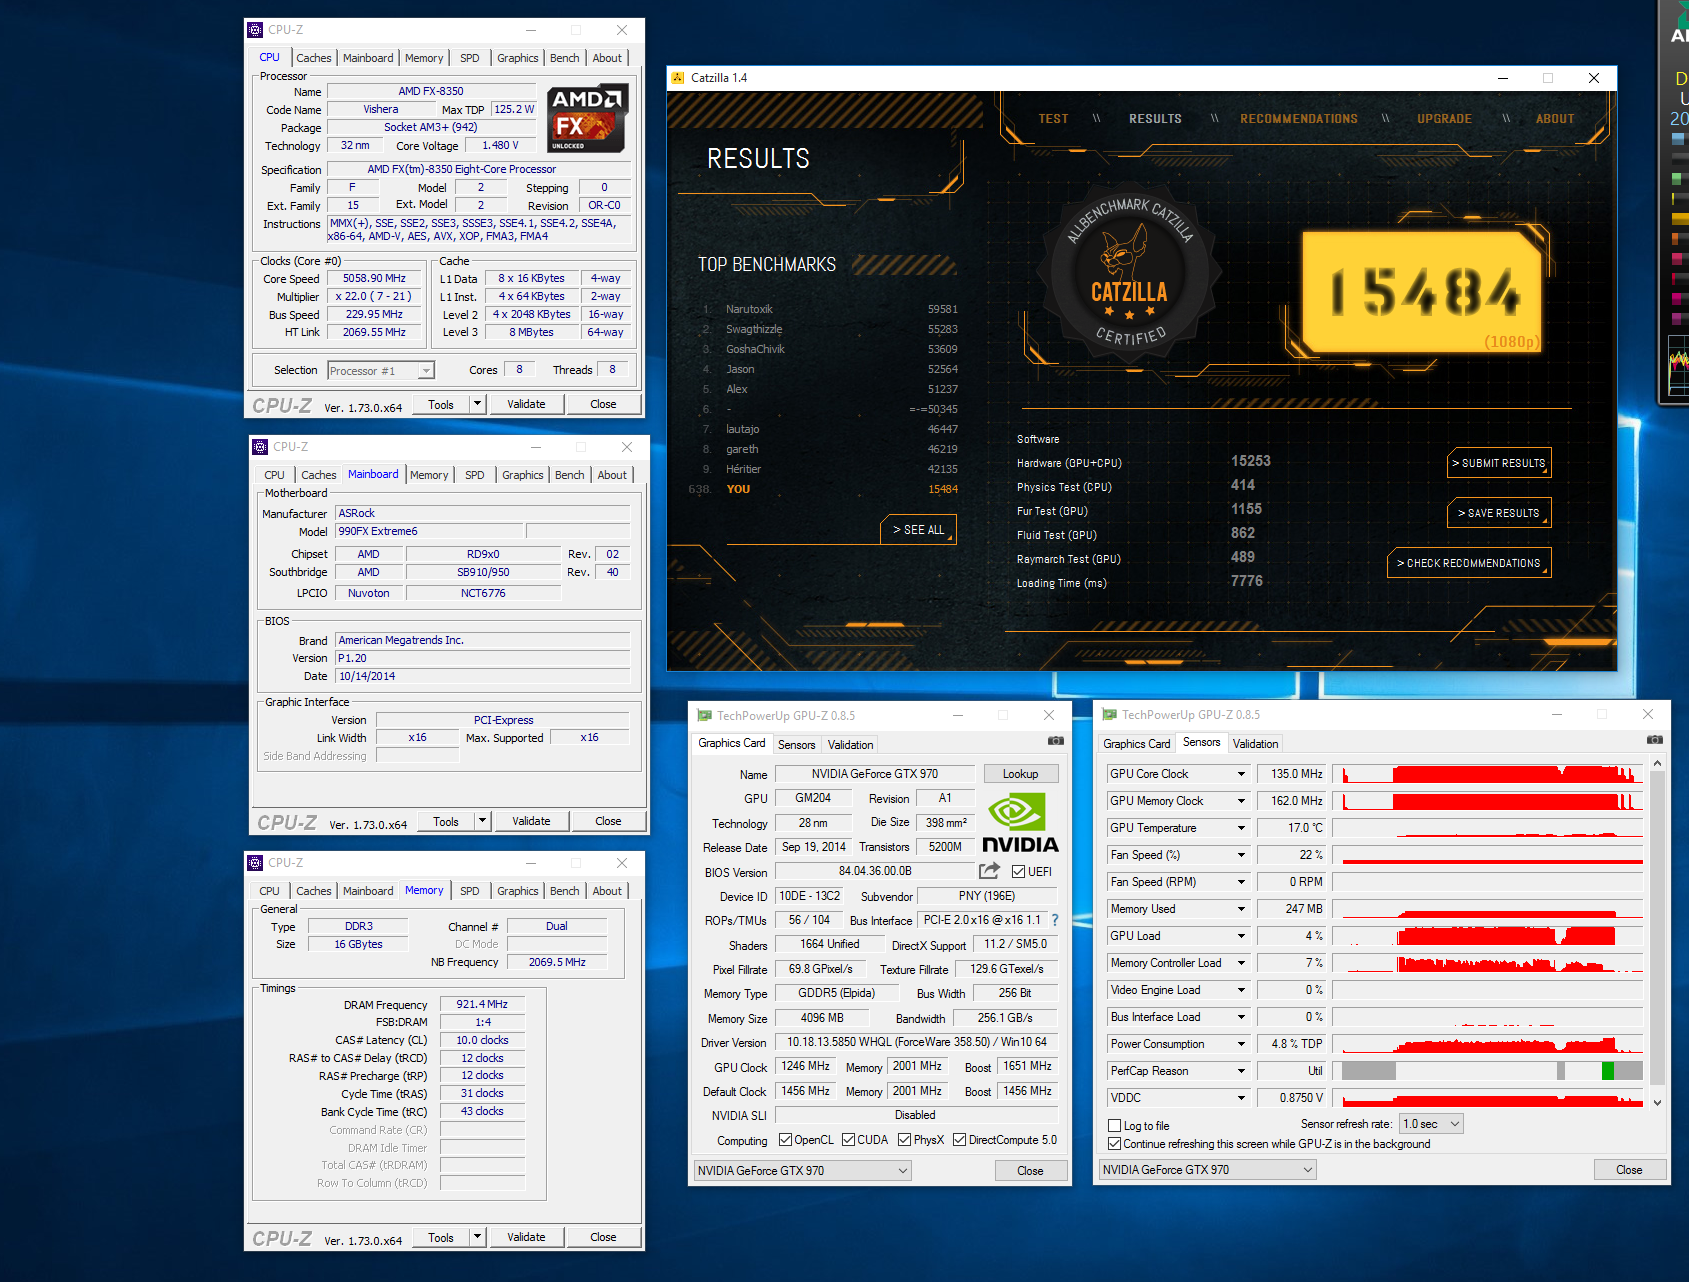Toggle the DirectCompute 5.0 checkbox

960,1140
